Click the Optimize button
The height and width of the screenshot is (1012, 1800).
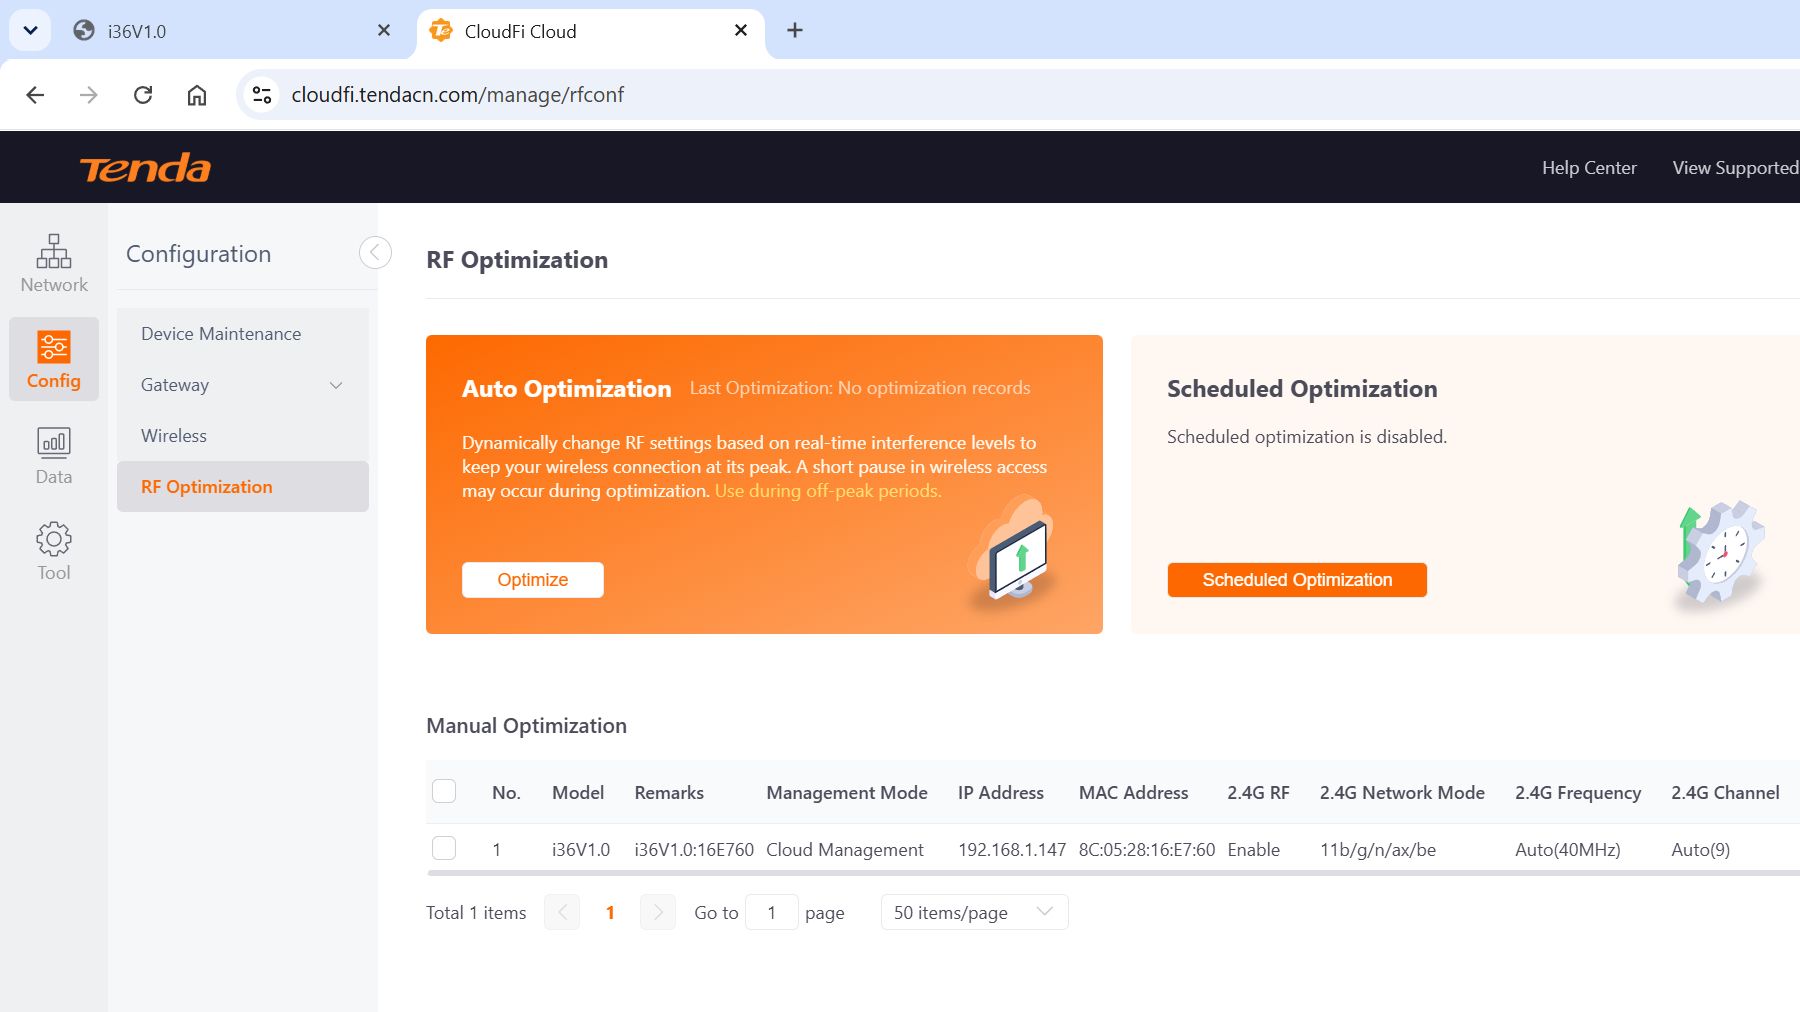click(x=533, y=580)
